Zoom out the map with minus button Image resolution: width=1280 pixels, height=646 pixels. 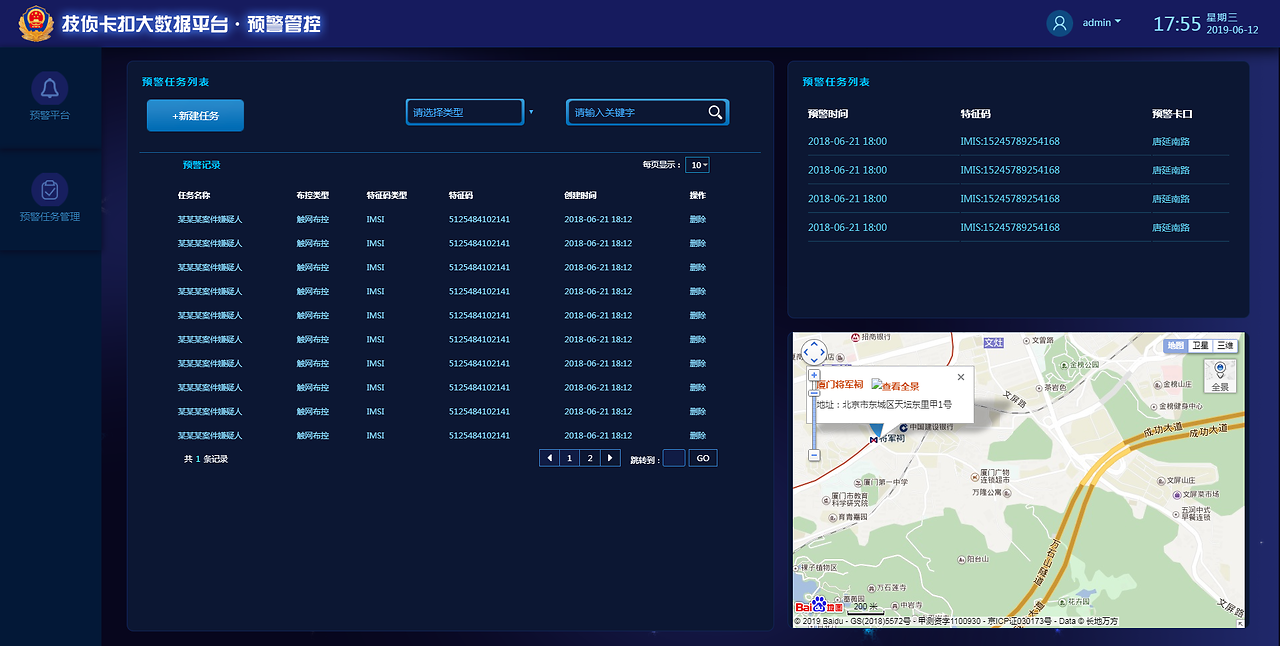pyautogui.click(x=814, y=455)
